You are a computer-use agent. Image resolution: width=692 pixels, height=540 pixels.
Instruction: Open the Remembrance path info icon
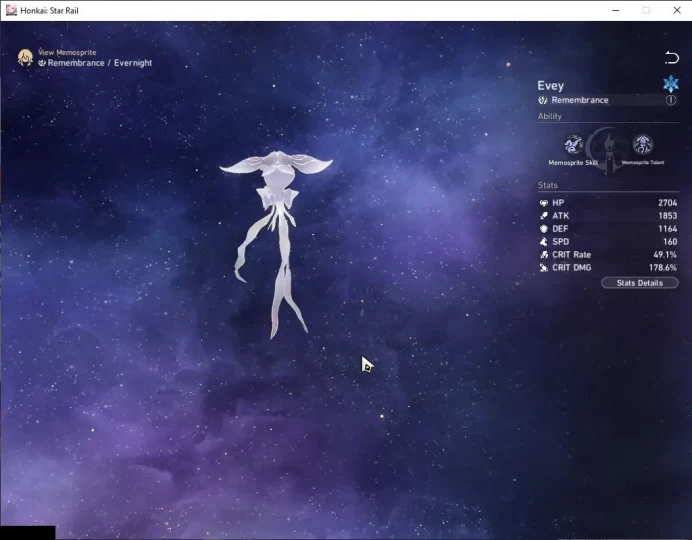[670, 100]
